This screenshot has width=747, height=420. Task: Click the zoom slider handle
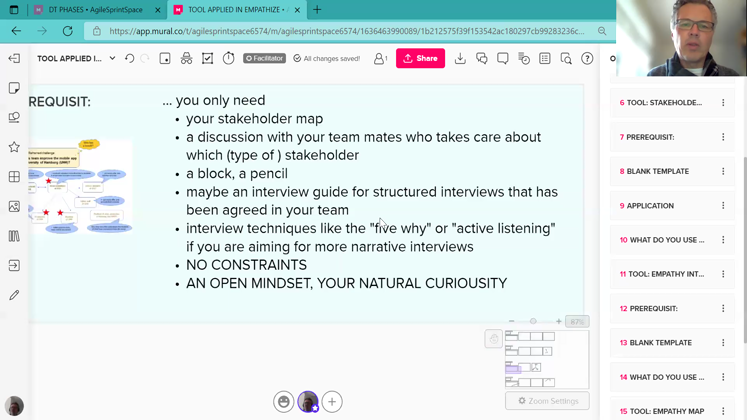click(x=533, y=321)
